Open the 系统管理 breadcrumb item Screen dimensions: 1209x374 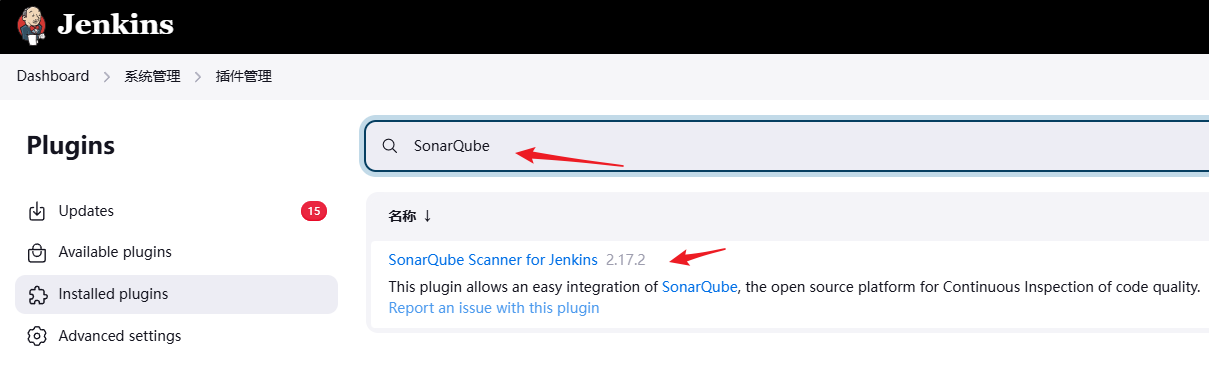(x=153, y=76)
